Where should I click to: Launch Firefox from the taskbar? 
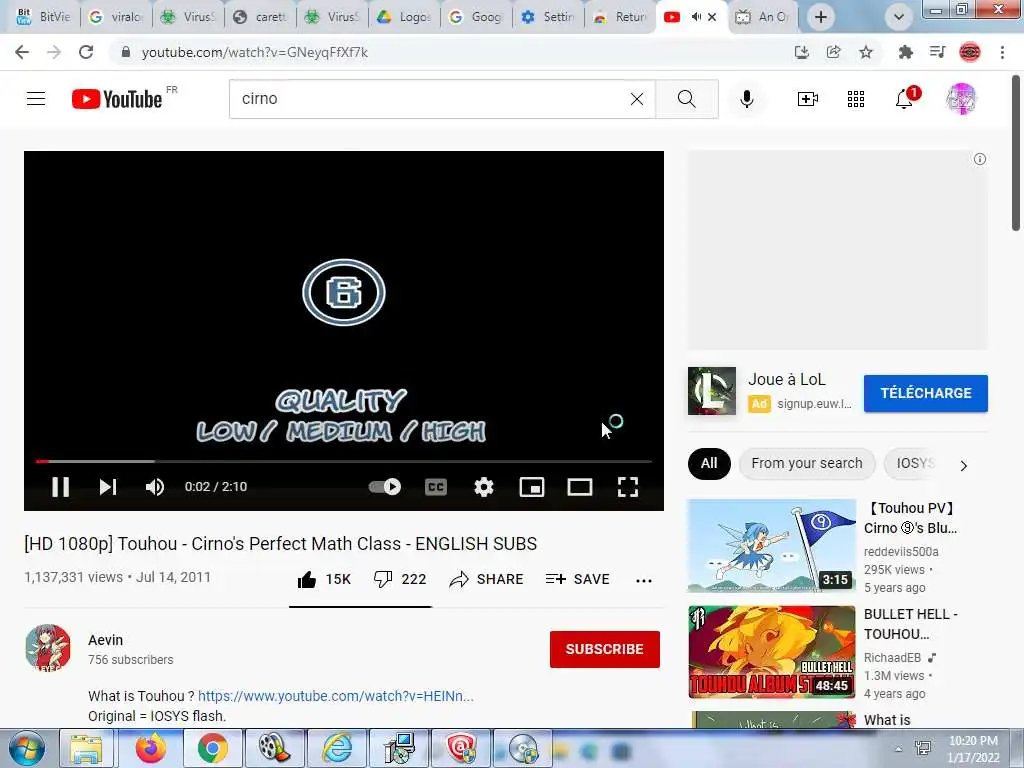[x=150, y=748]
